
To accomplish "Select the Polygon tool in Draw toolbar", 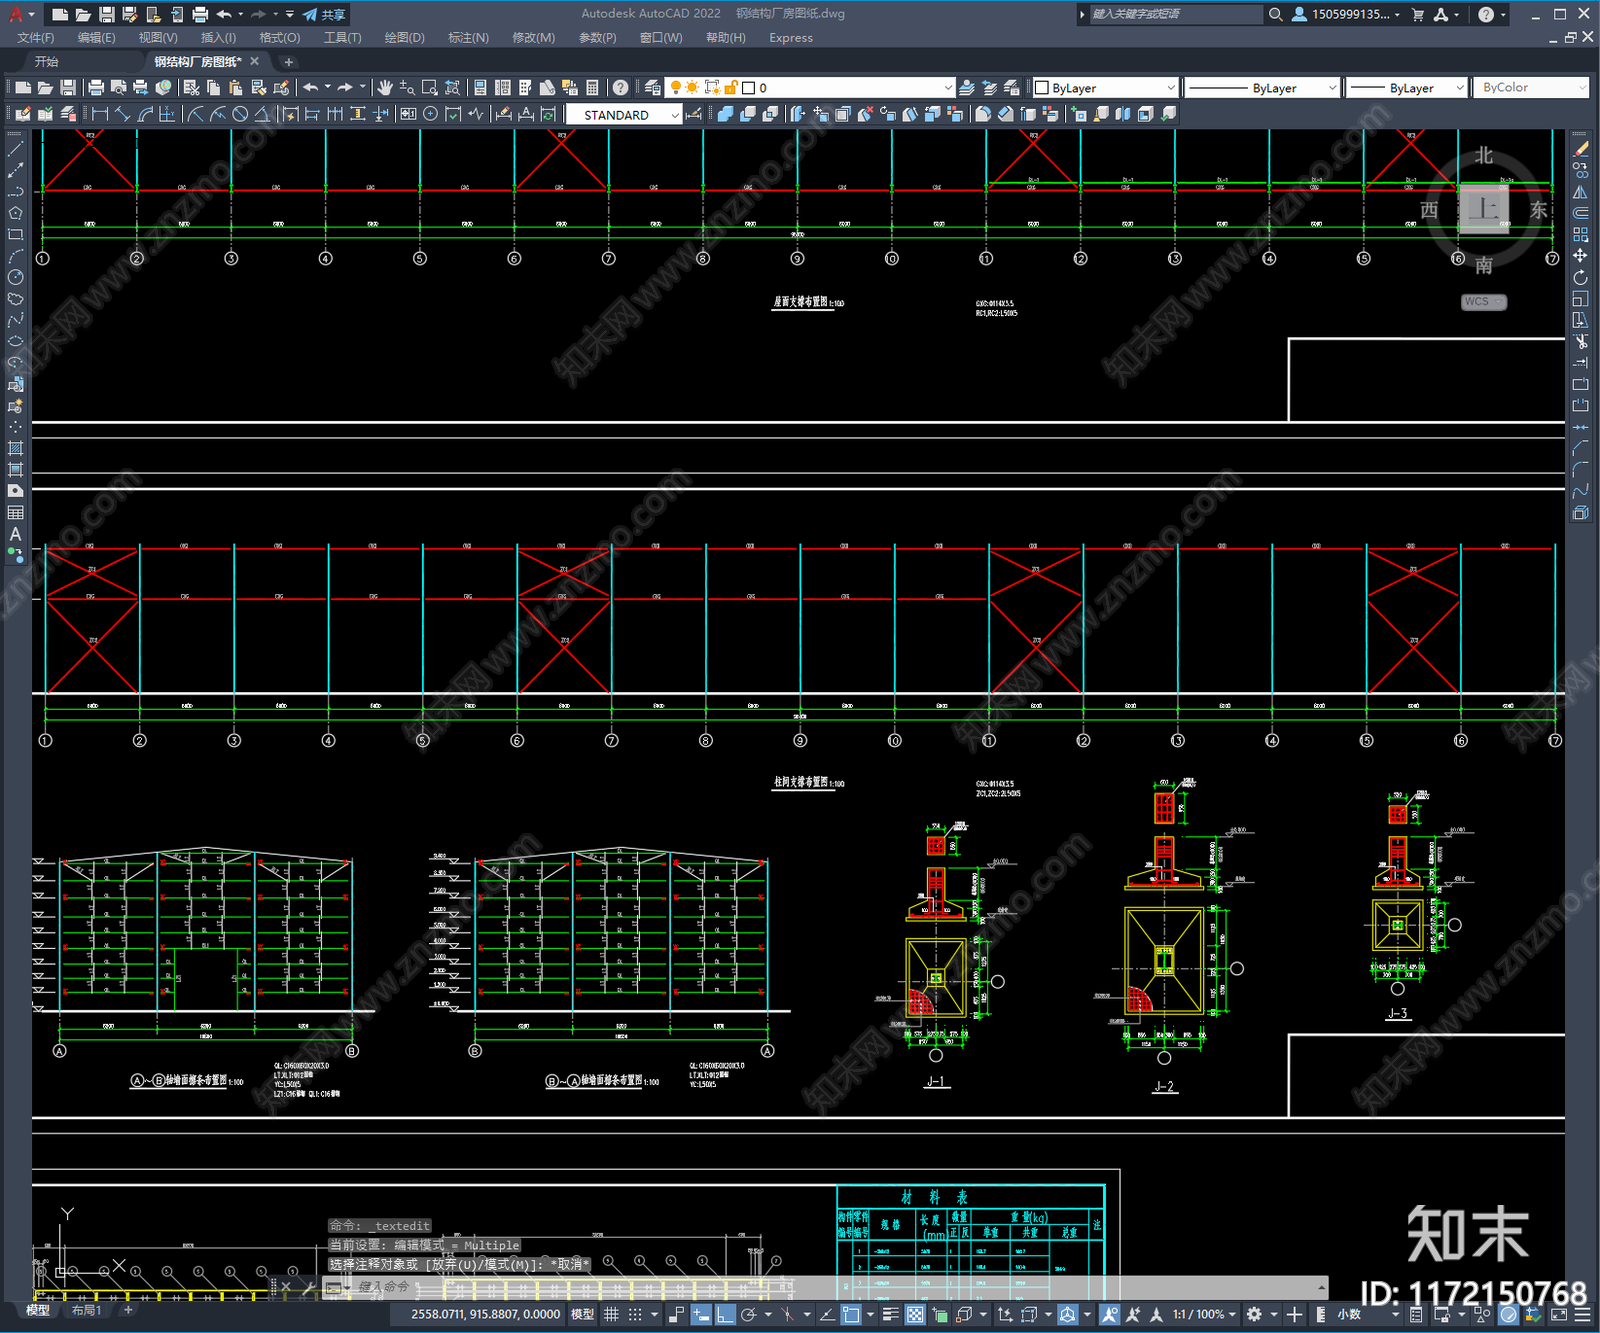I will [15, 213].
